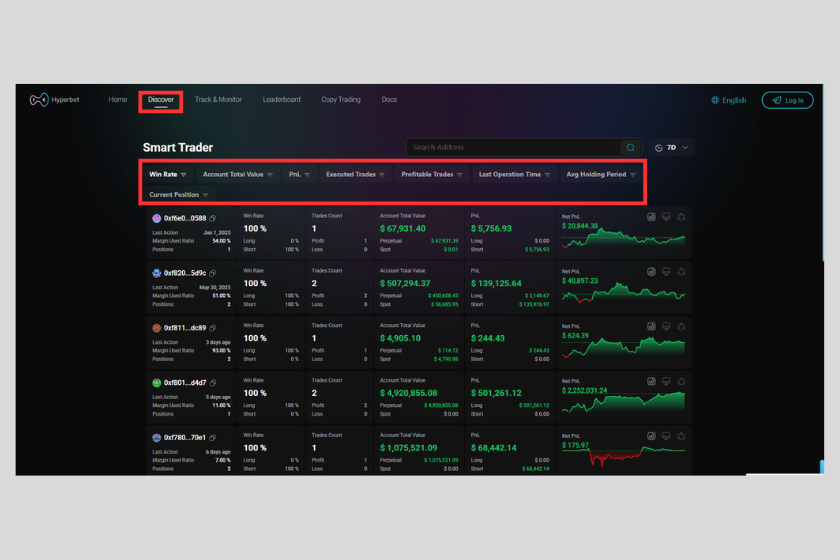Open chart analysis icon for 0xf811...dc89 row

(651, 326)
